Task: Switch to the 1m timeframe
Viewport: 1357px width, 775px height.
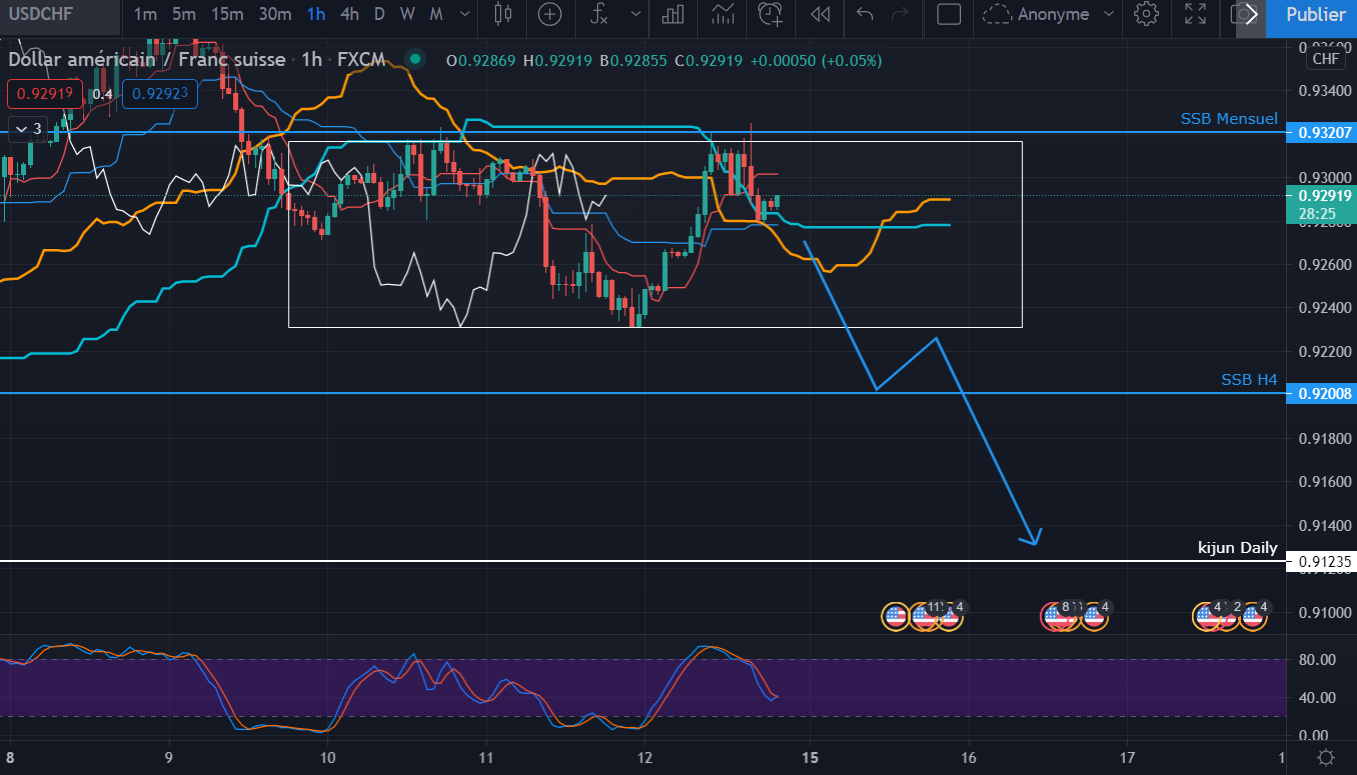Action: (145, 15)
